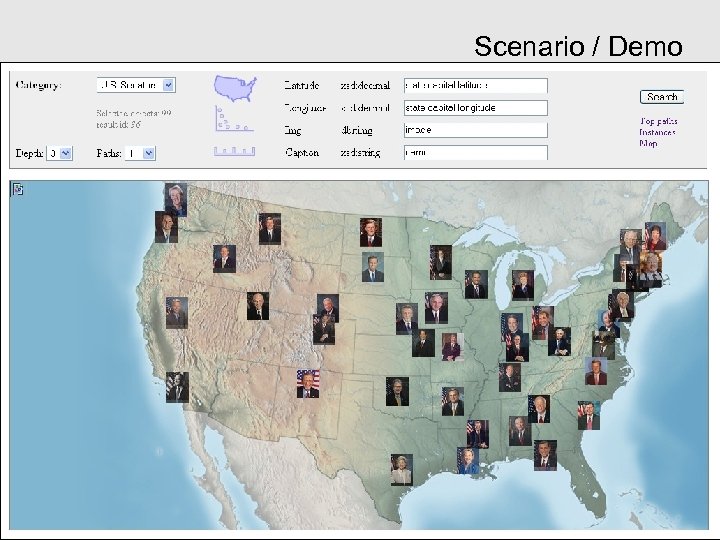Click the Search button
This screenshot has width=720, height=540.
[662, 97]
